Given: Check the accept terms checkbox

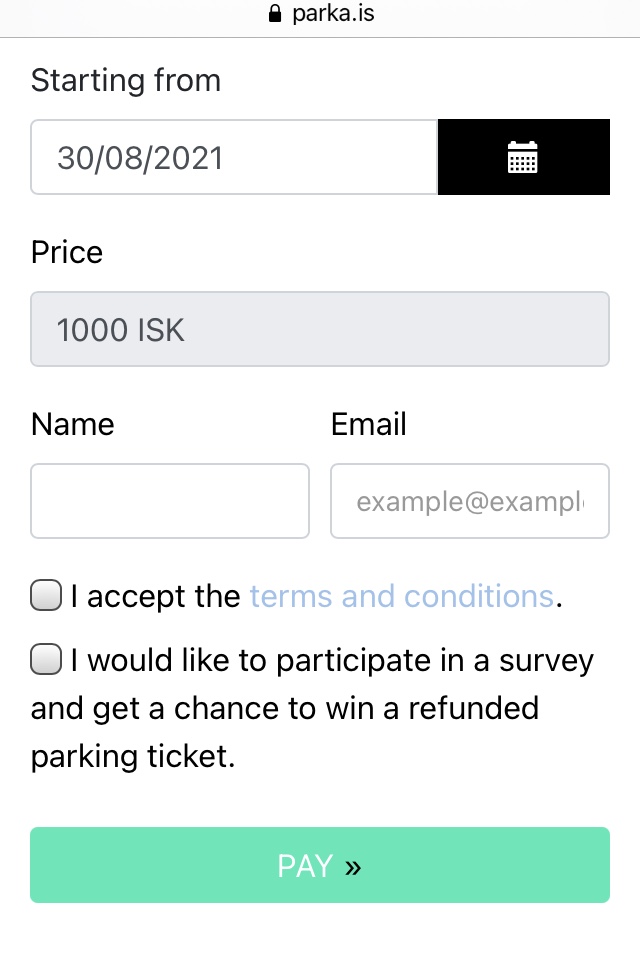Looking at the screenshot, I should click(x=46, y=596).
